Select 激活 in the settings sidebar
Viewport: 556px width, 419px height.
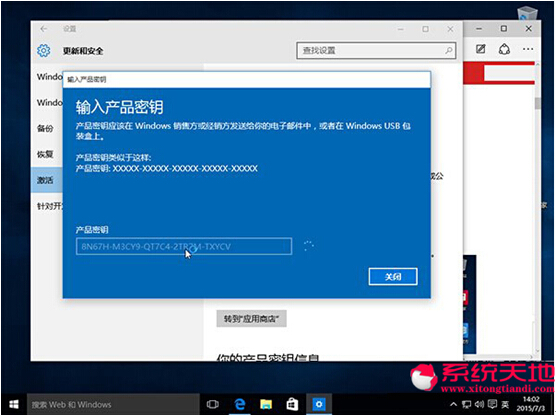point(46,180)
